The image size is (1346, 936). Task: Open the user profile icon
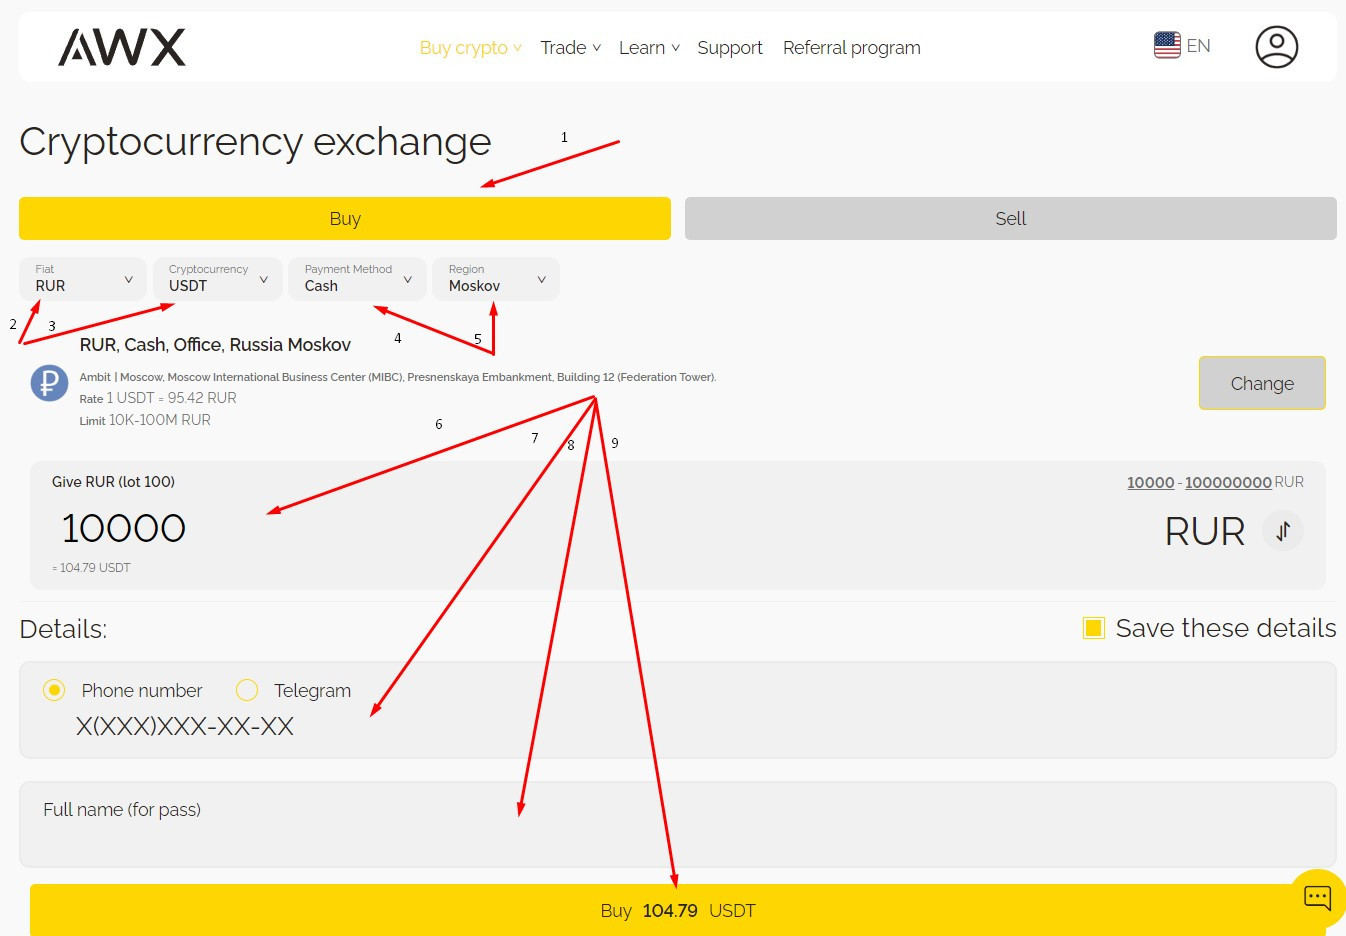[1276, 47]
